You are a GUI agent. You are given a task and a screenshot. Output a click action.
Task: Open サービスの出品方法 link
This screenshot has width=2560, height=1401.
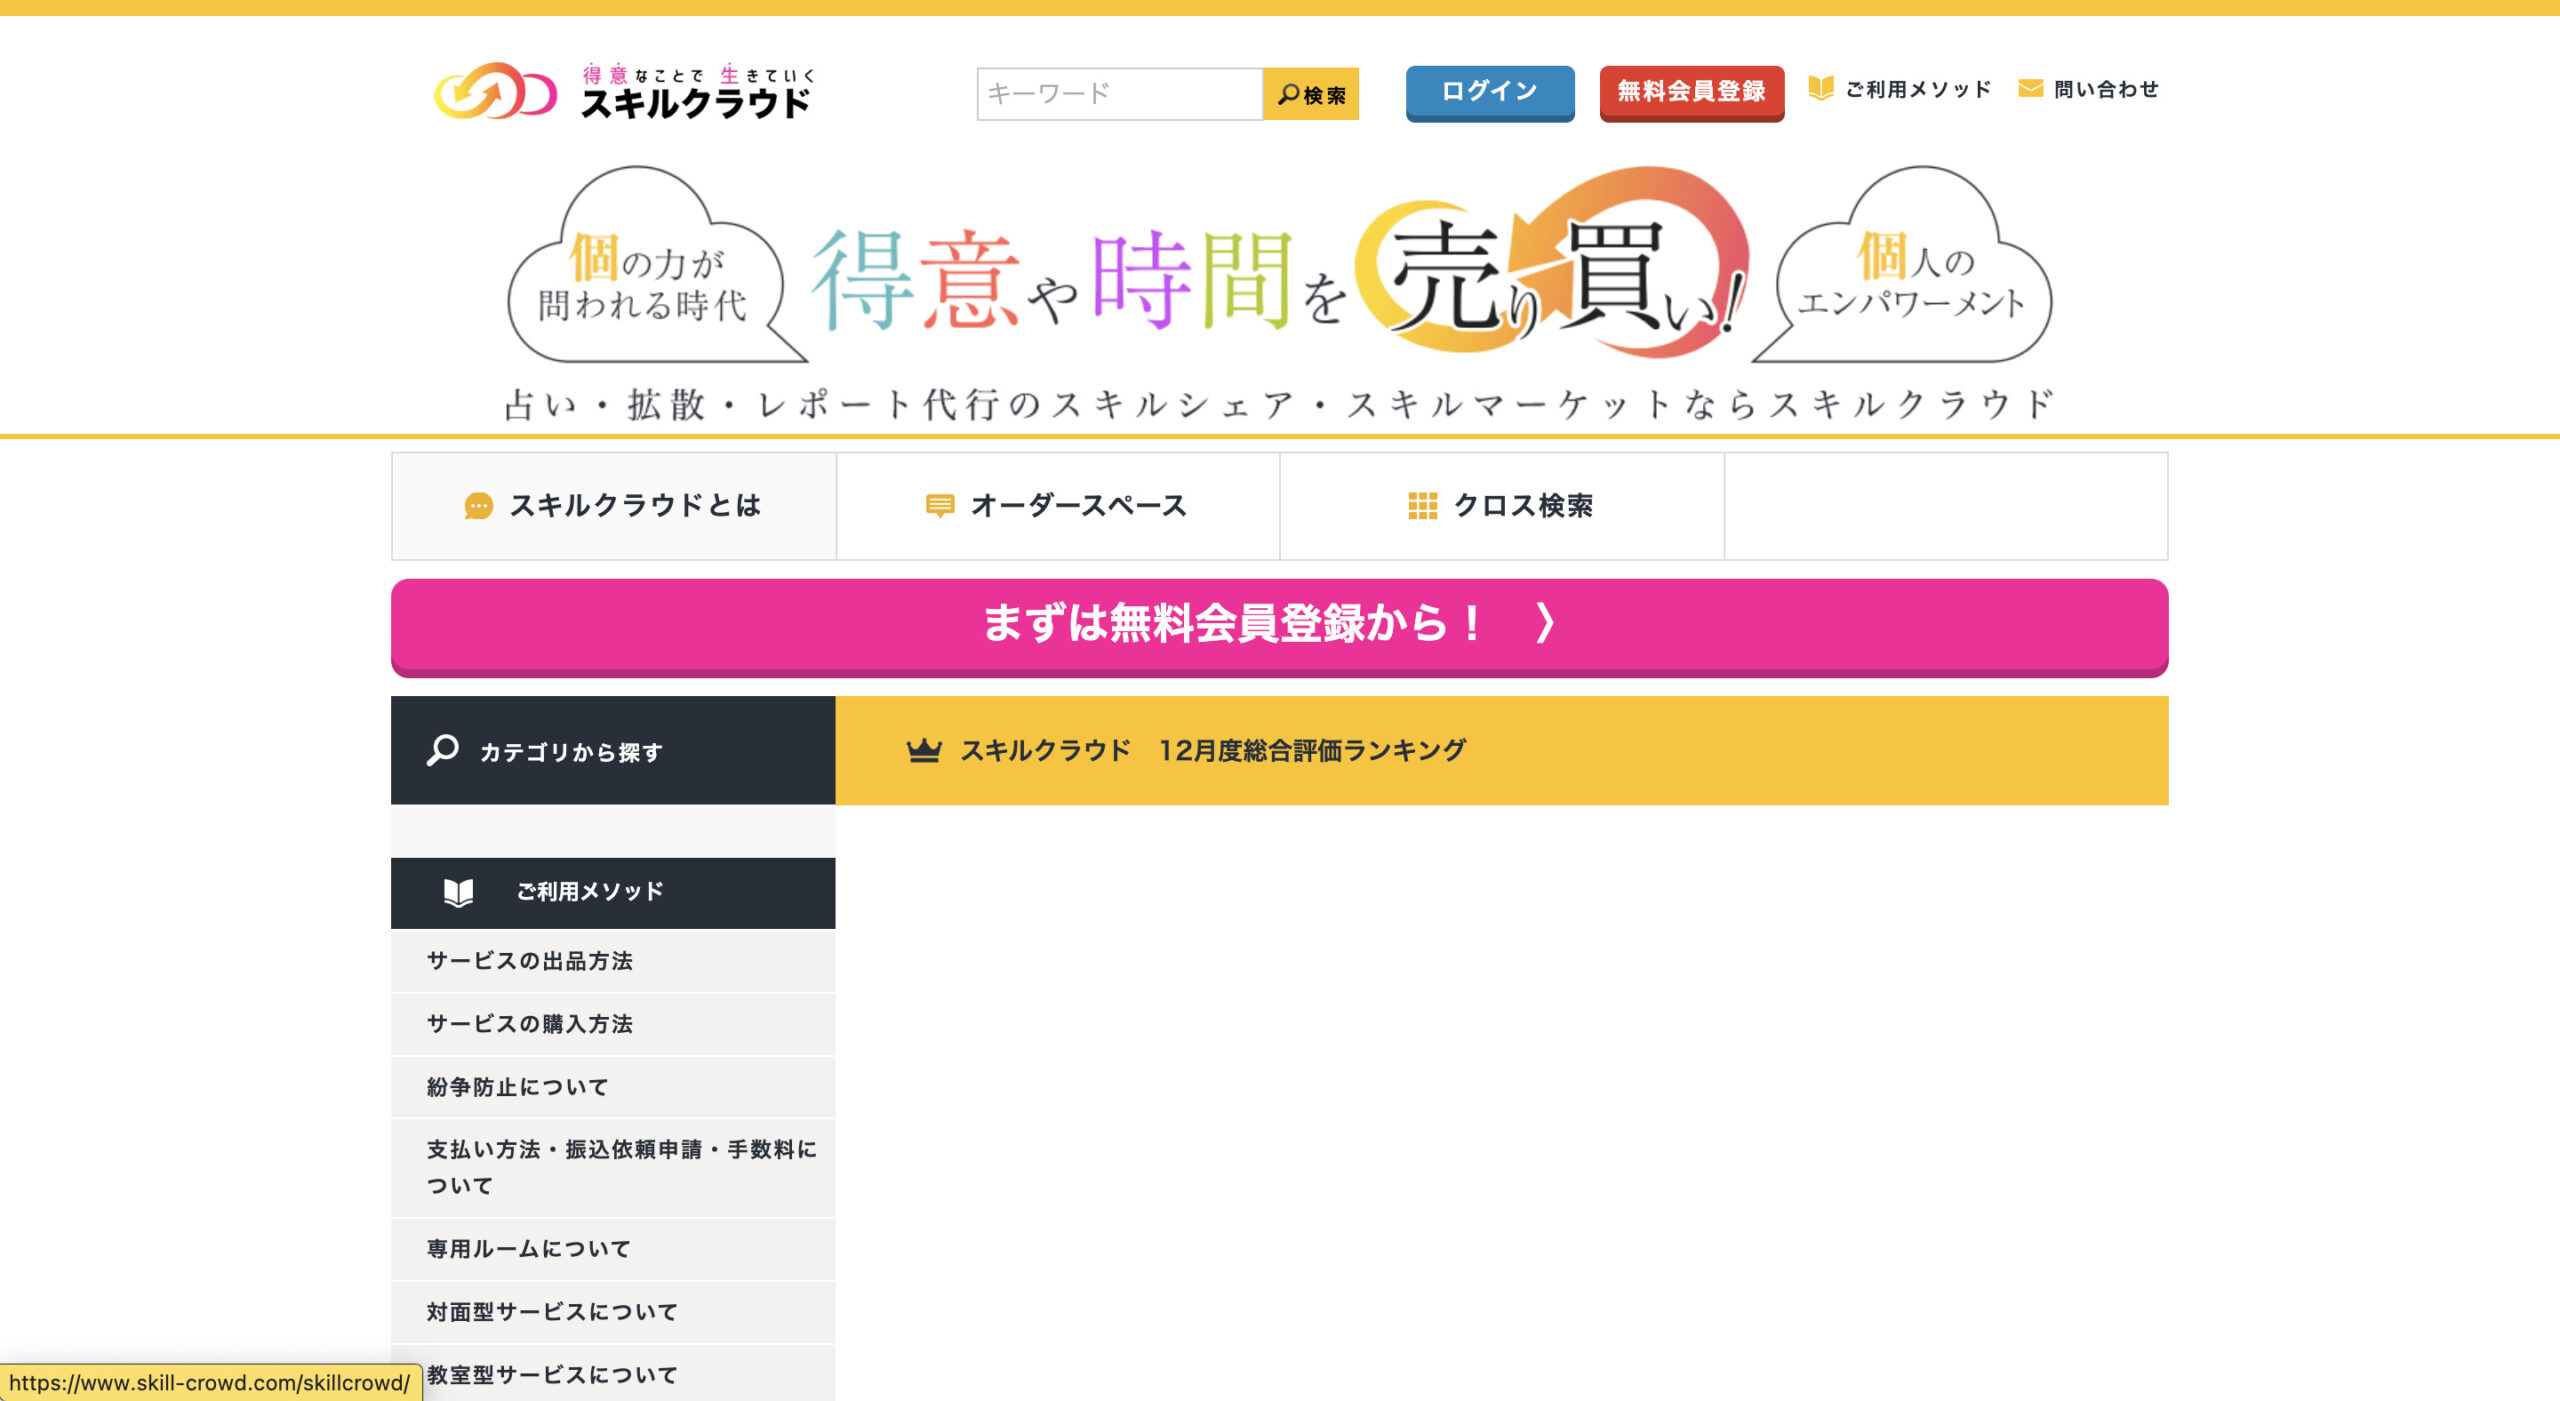coord(613,961)
